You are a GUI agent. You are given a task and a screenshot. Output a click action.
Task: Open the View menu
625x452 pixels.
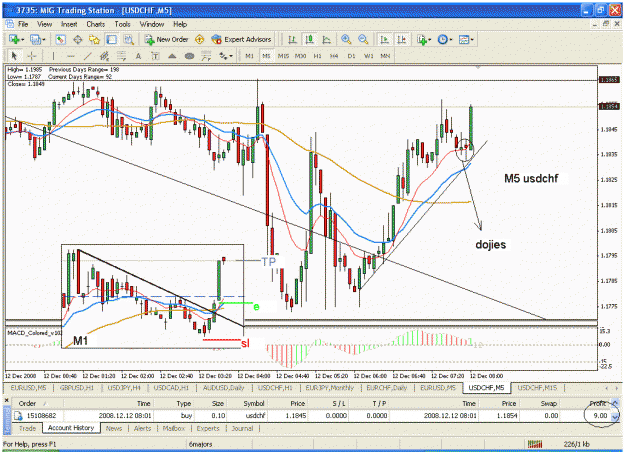[45, 24]
